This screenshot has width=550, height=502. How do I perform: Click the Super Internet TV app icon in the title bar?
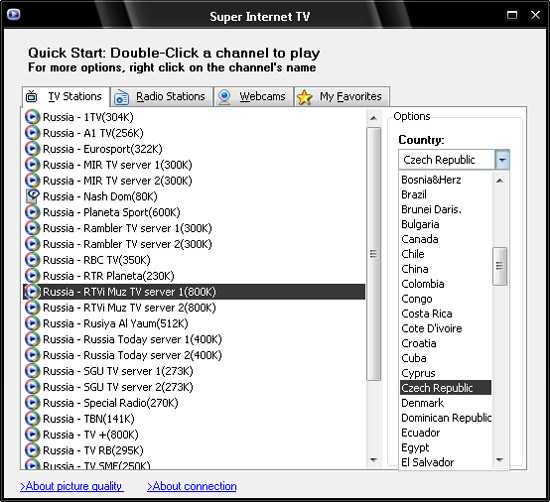(x=13, y=14)
